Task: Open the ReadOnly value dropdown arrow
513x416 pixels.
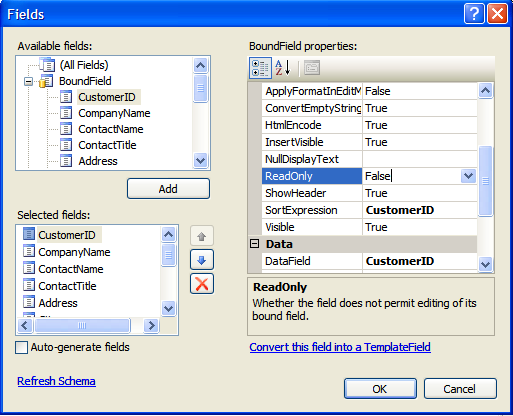Action: tap(468, 176)
